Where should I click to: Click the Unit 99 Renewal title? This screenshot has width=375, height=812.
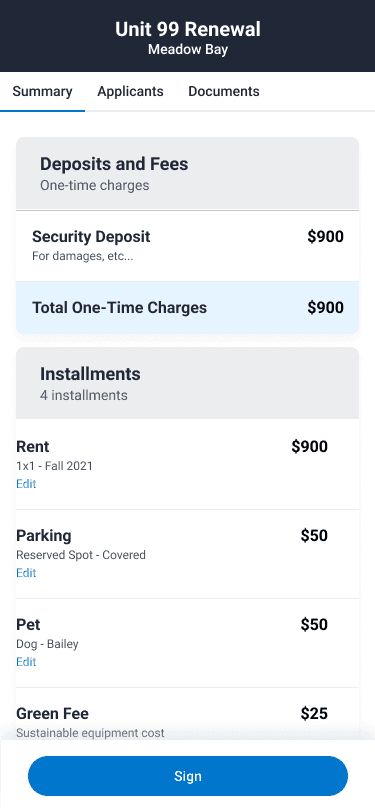pyautogui.click(x=188, y=29)
